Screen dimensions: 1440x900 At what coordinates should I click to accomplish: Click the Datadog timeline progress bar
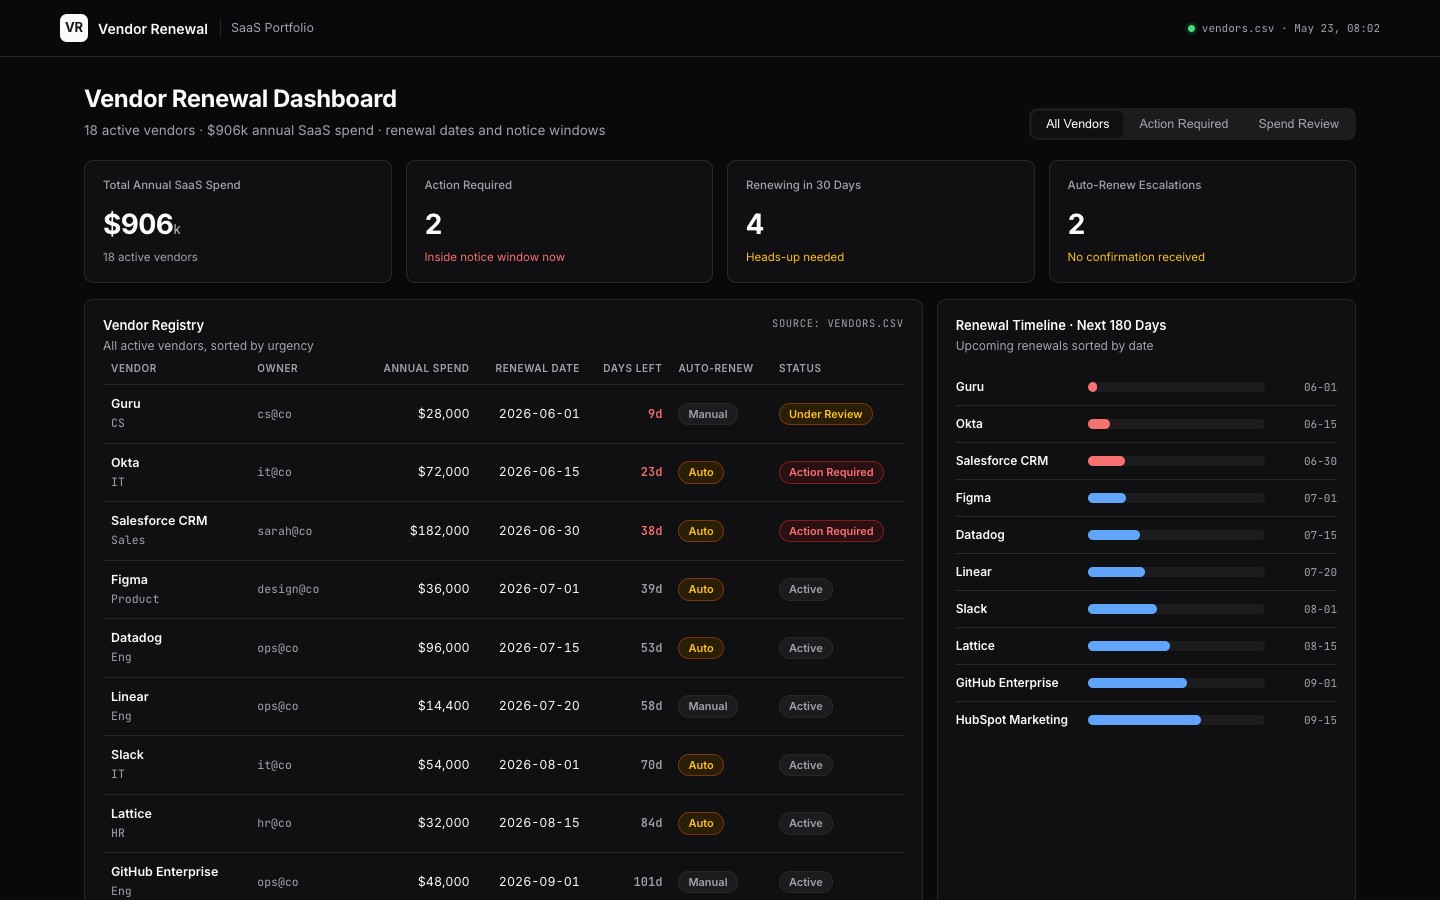pos(1176,535)
